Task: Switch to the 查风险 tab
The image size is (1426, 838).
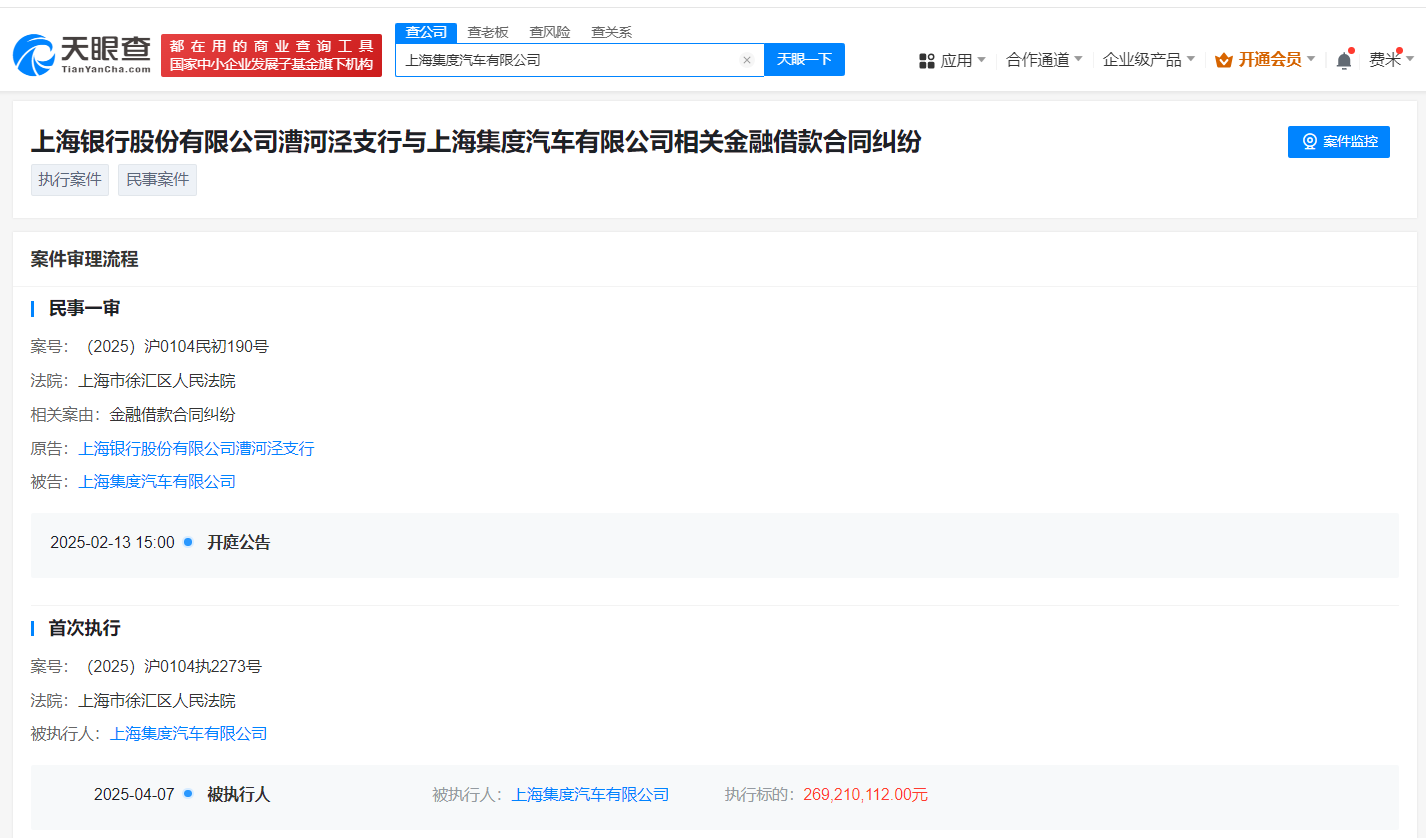Action: (x=550, y=32)
